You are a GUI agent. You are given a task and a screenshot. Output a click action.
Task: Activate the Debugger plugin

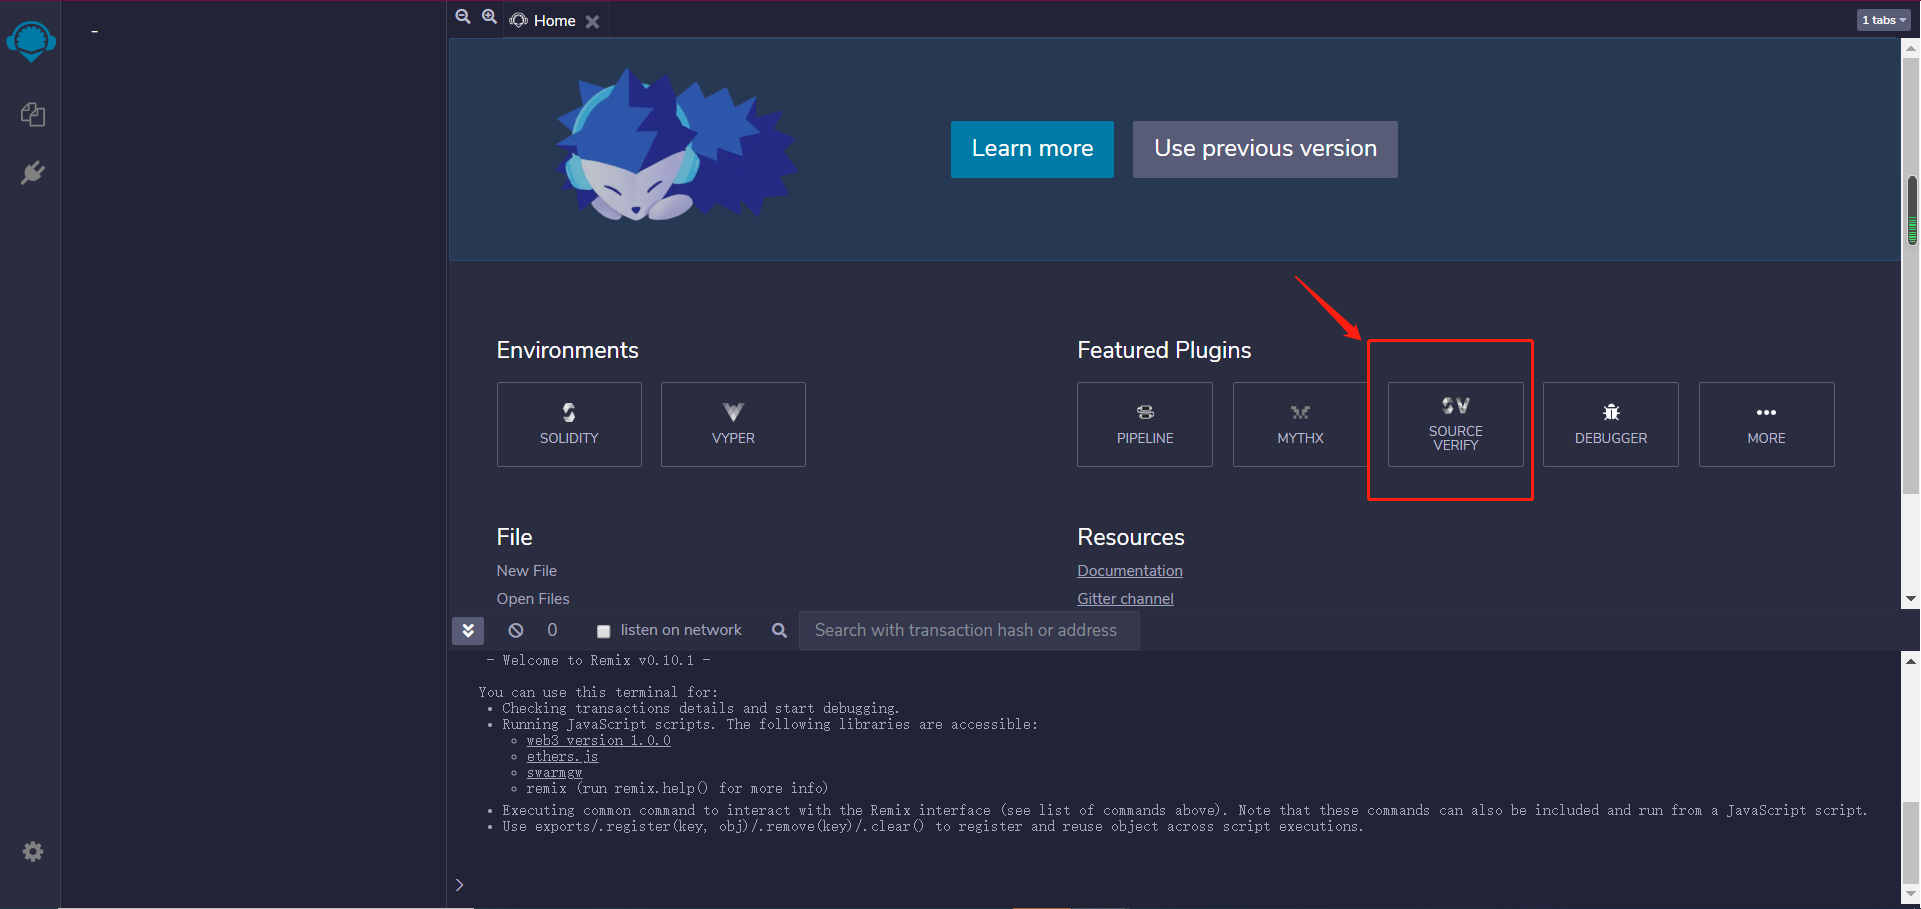[x=1611, y=424]
